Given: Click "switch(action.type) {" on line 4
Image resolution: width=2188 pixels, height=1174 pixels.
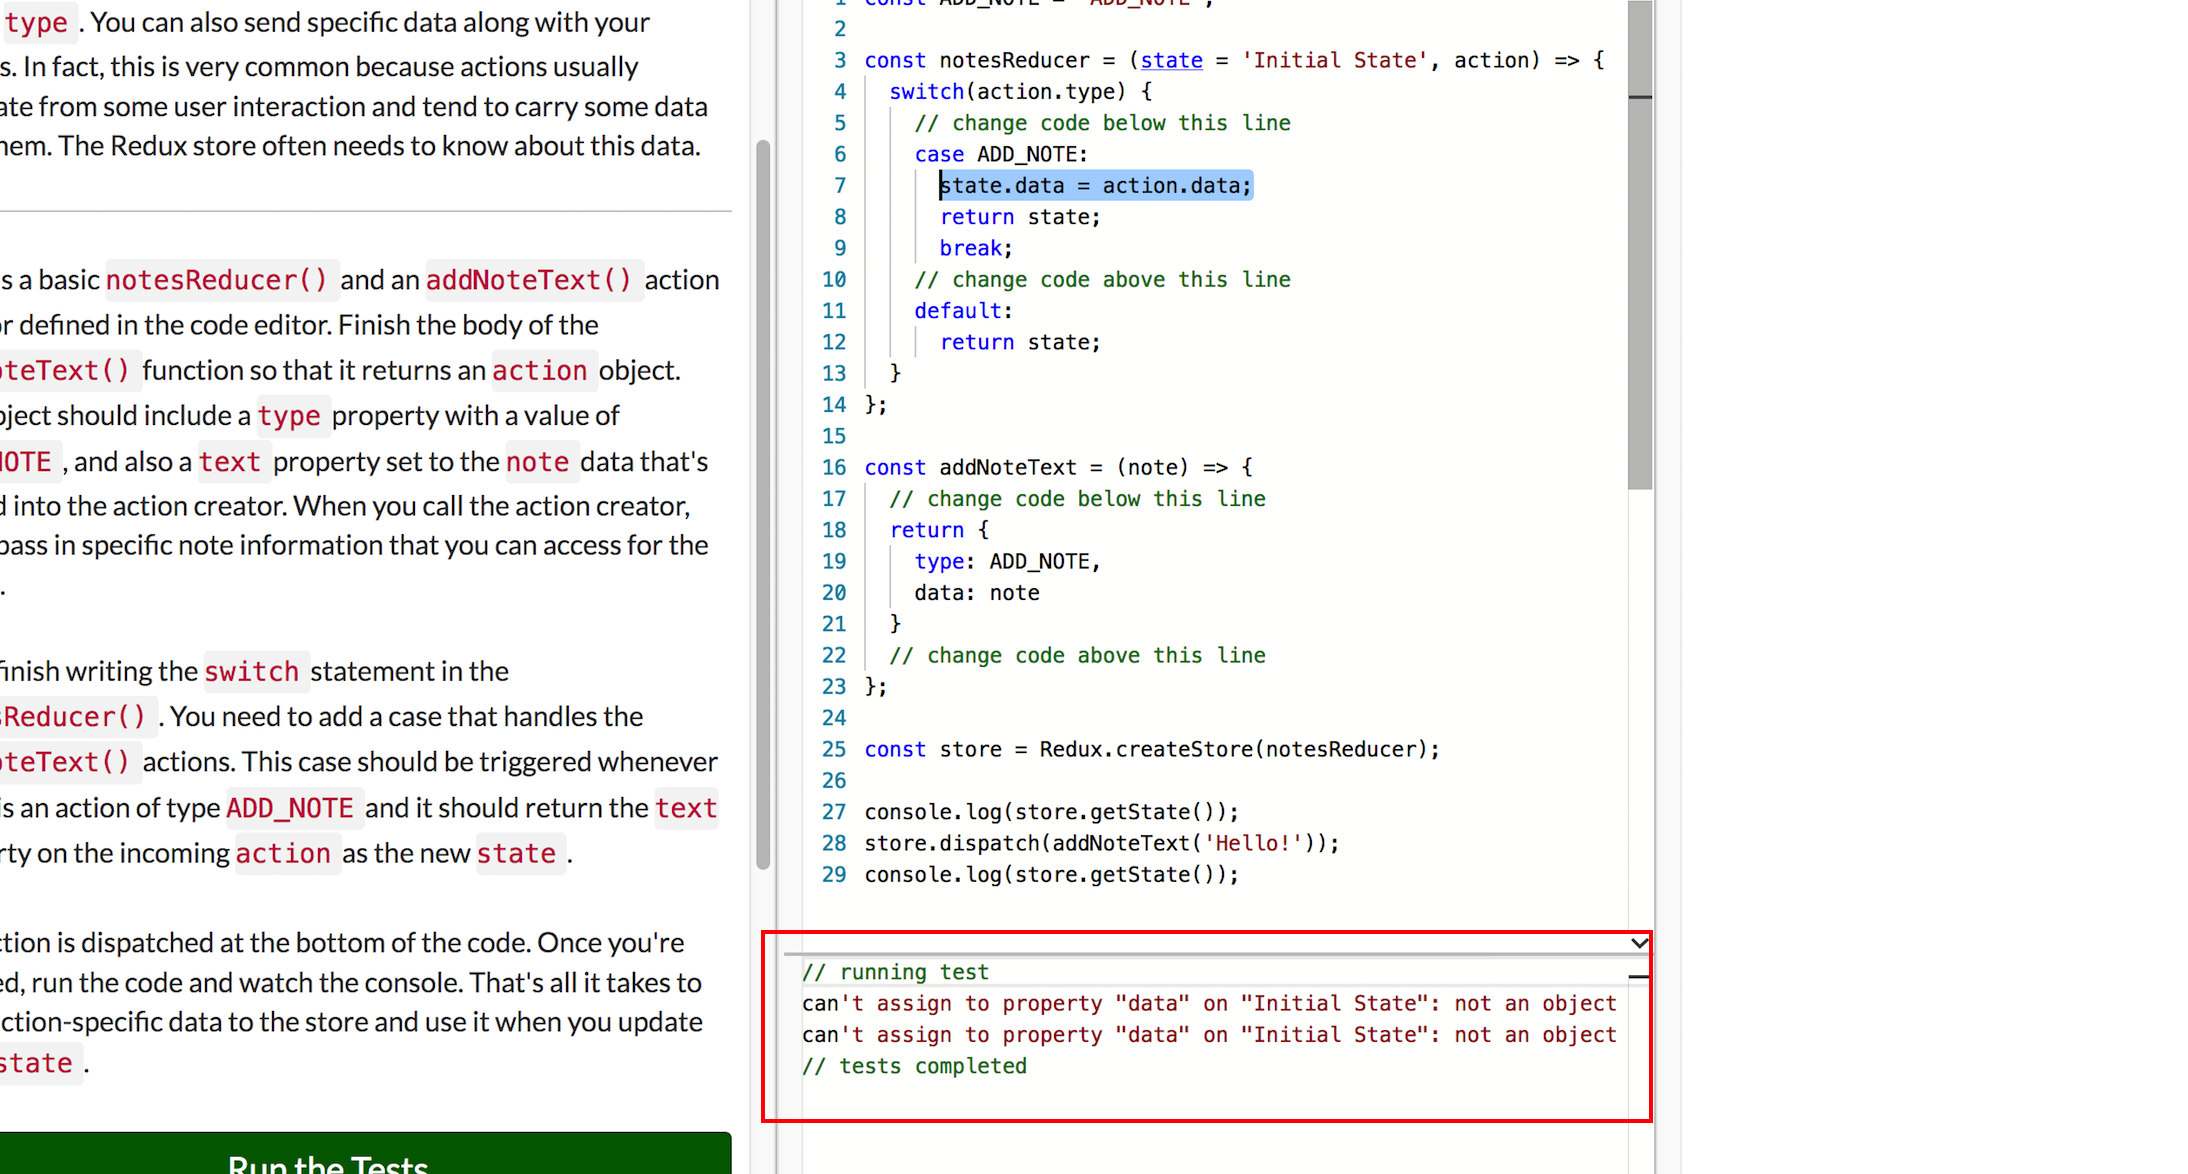Looking at the screenshot, I should (1020, 91).
